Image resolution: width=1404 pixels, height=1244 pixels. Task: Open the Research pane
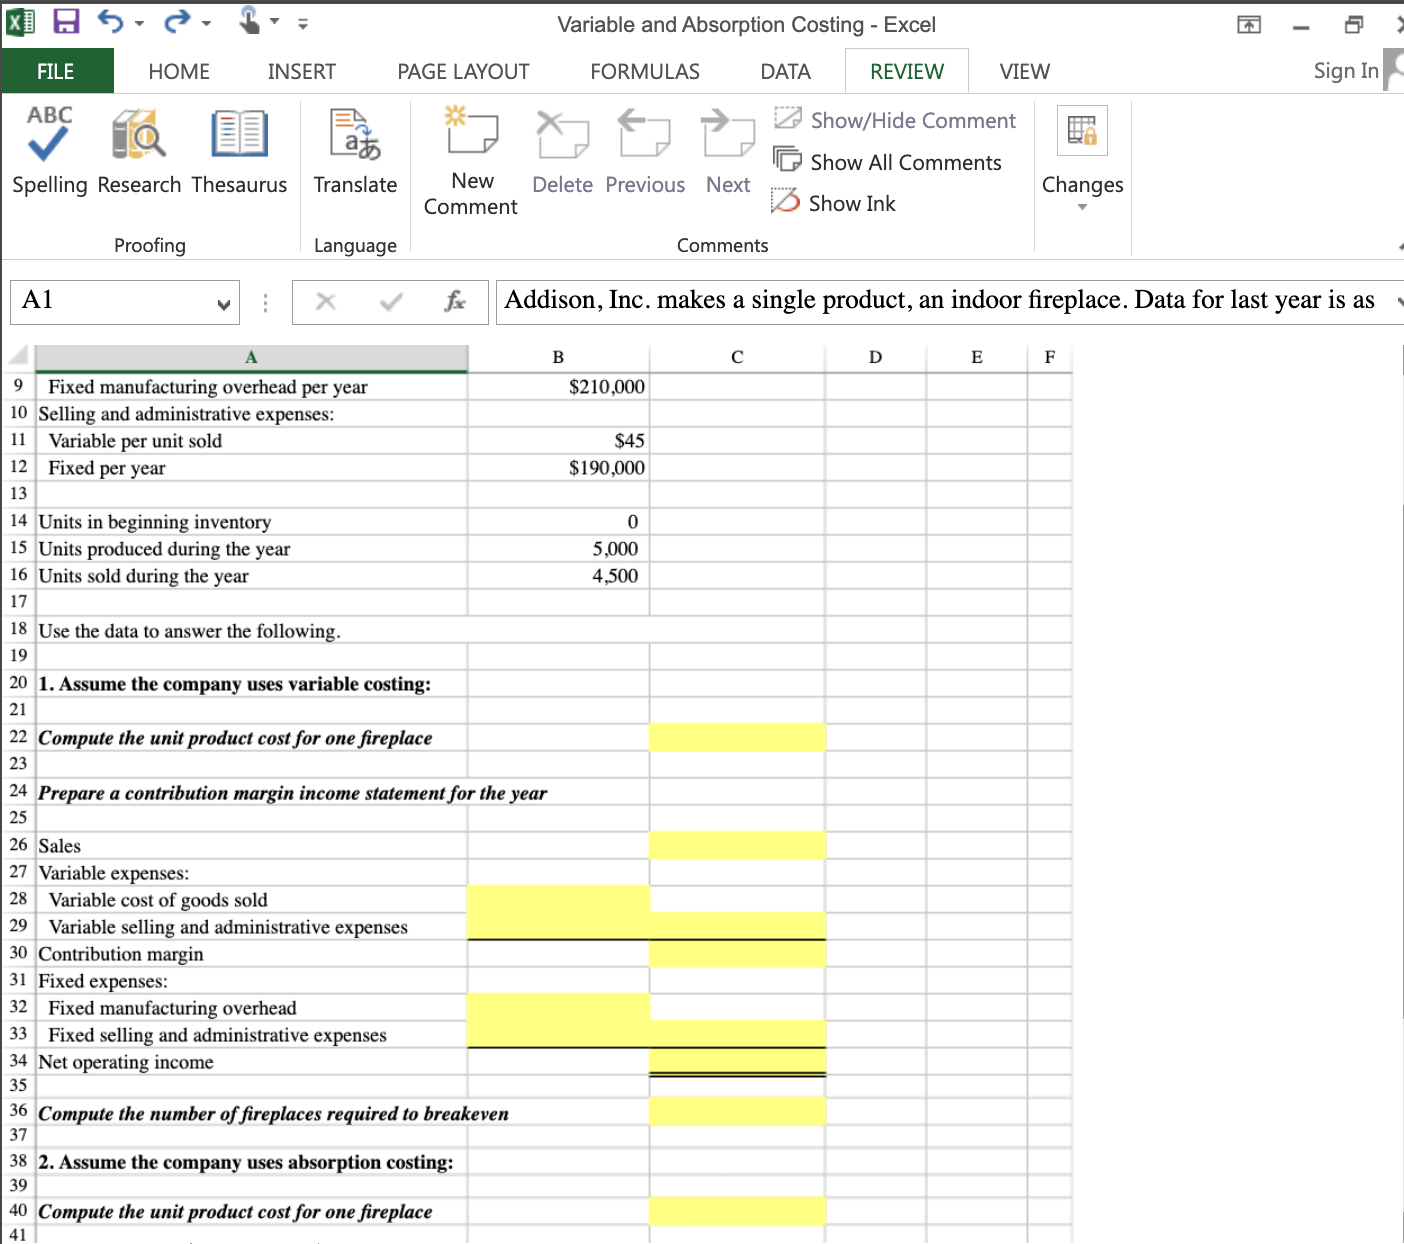(x=139, y=150)
